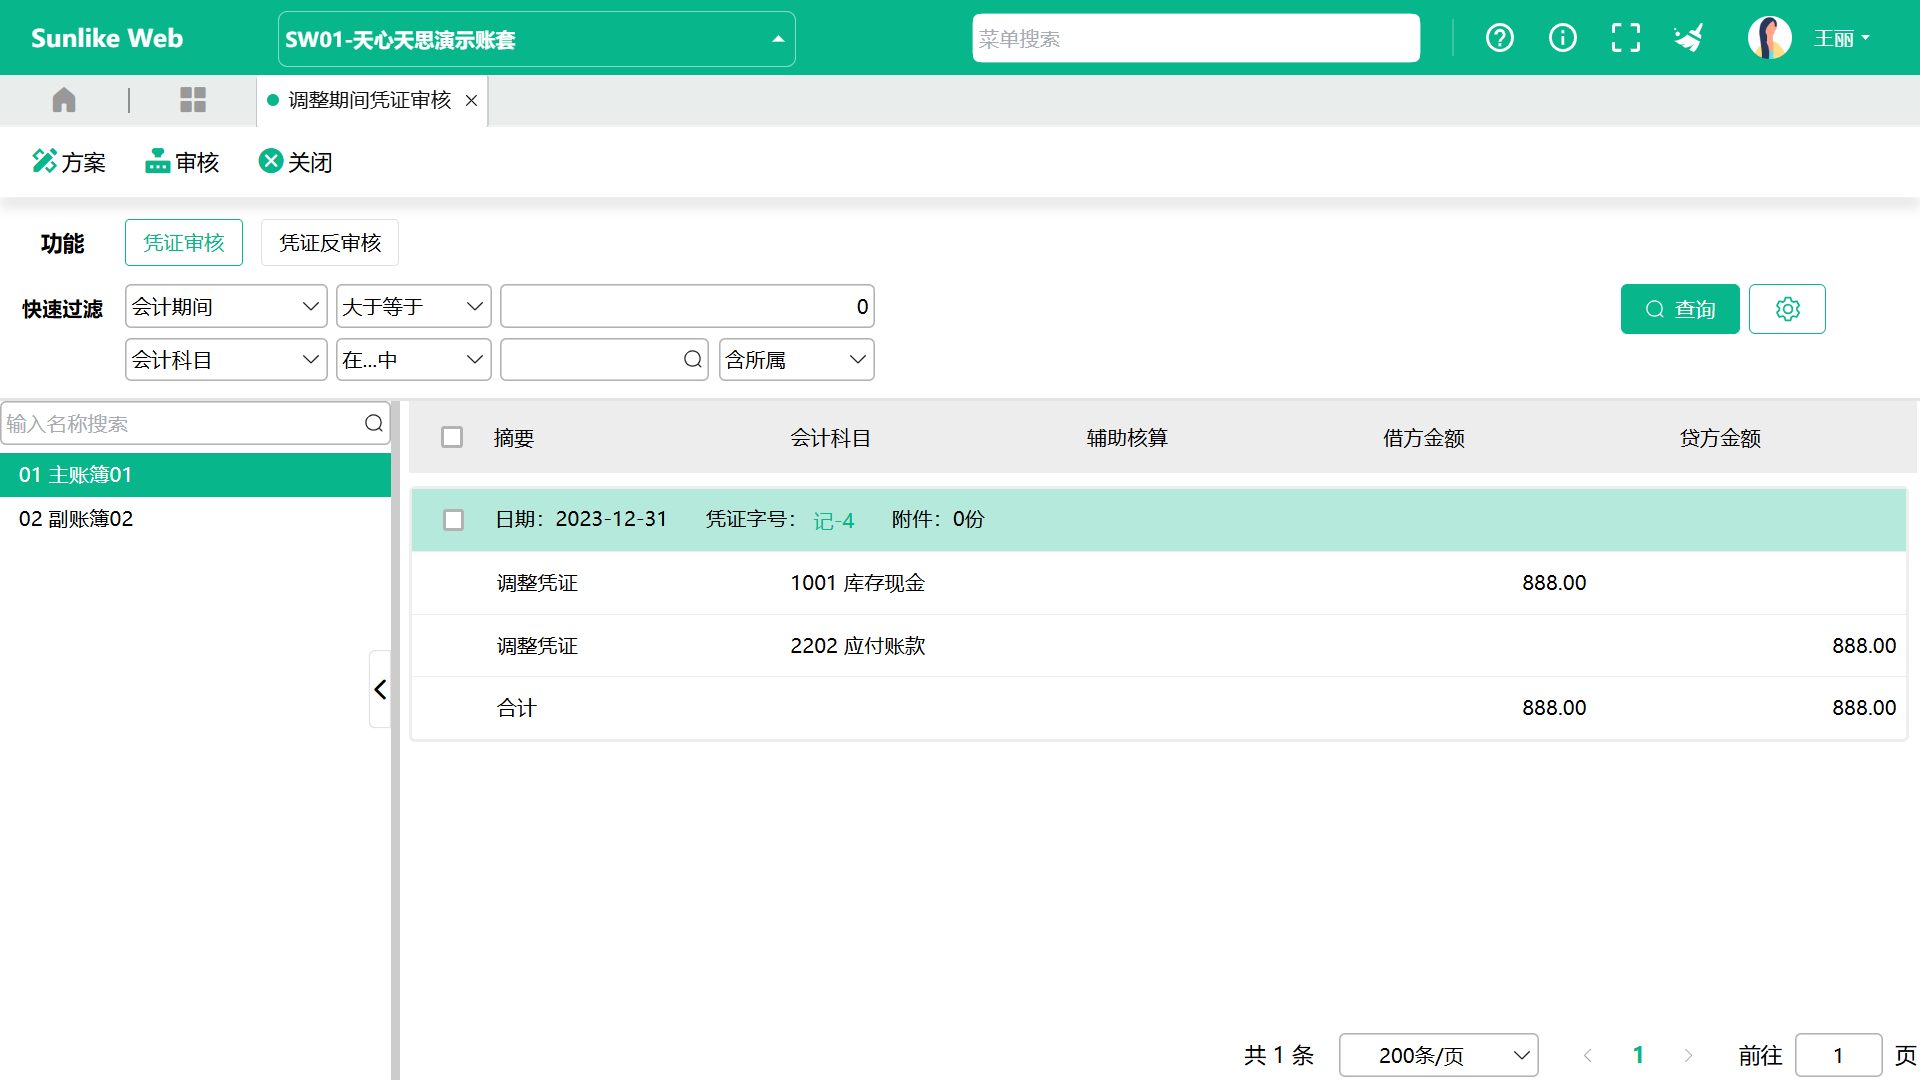Image resolution: width=1920 pixels, height=1080 pixels.
Task: Click the 贷方金额 column header
Action: pos(1720,438)
